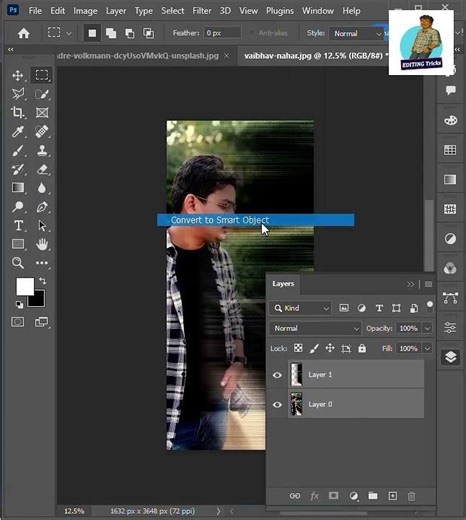This screenshot has height=520, width=466.
Task: Choose Convert to Smart Object
Action: click(256, 220)
